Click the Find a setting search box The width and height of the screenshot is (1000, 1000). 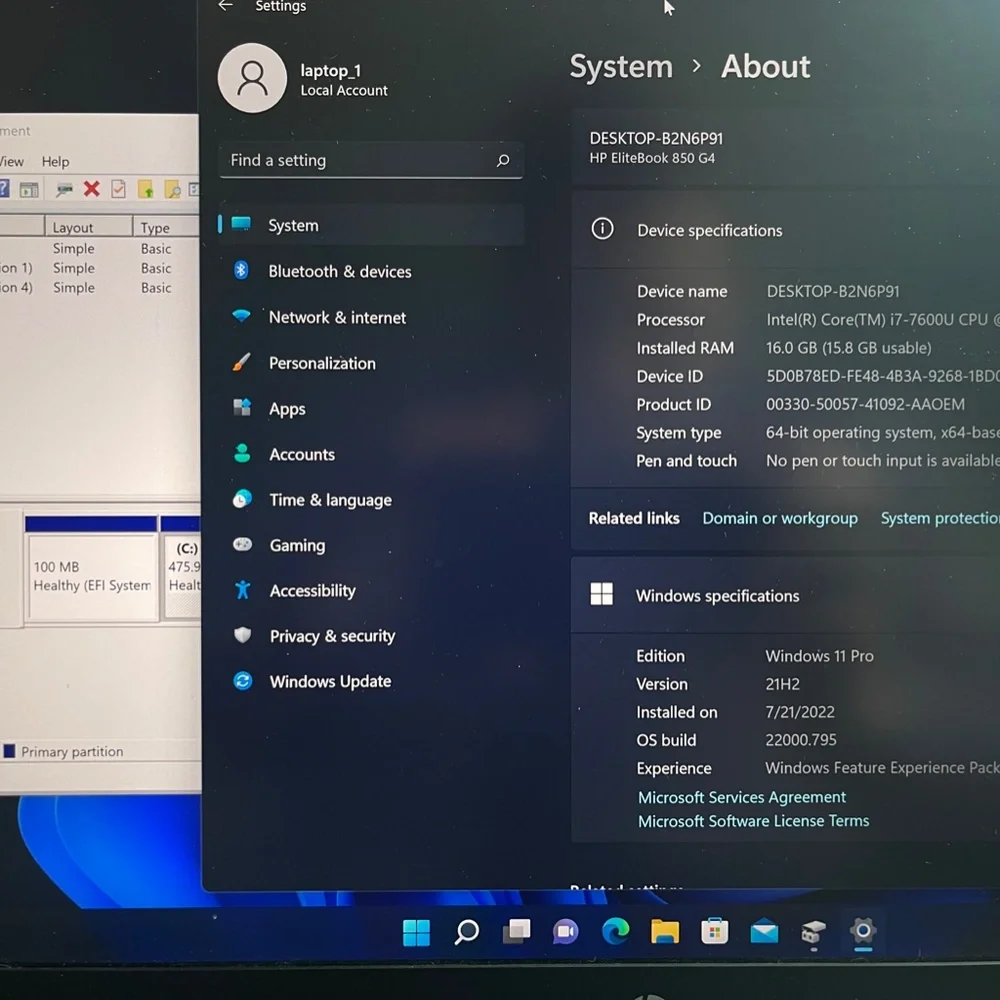pyautogui.click(x=371, y=160)
